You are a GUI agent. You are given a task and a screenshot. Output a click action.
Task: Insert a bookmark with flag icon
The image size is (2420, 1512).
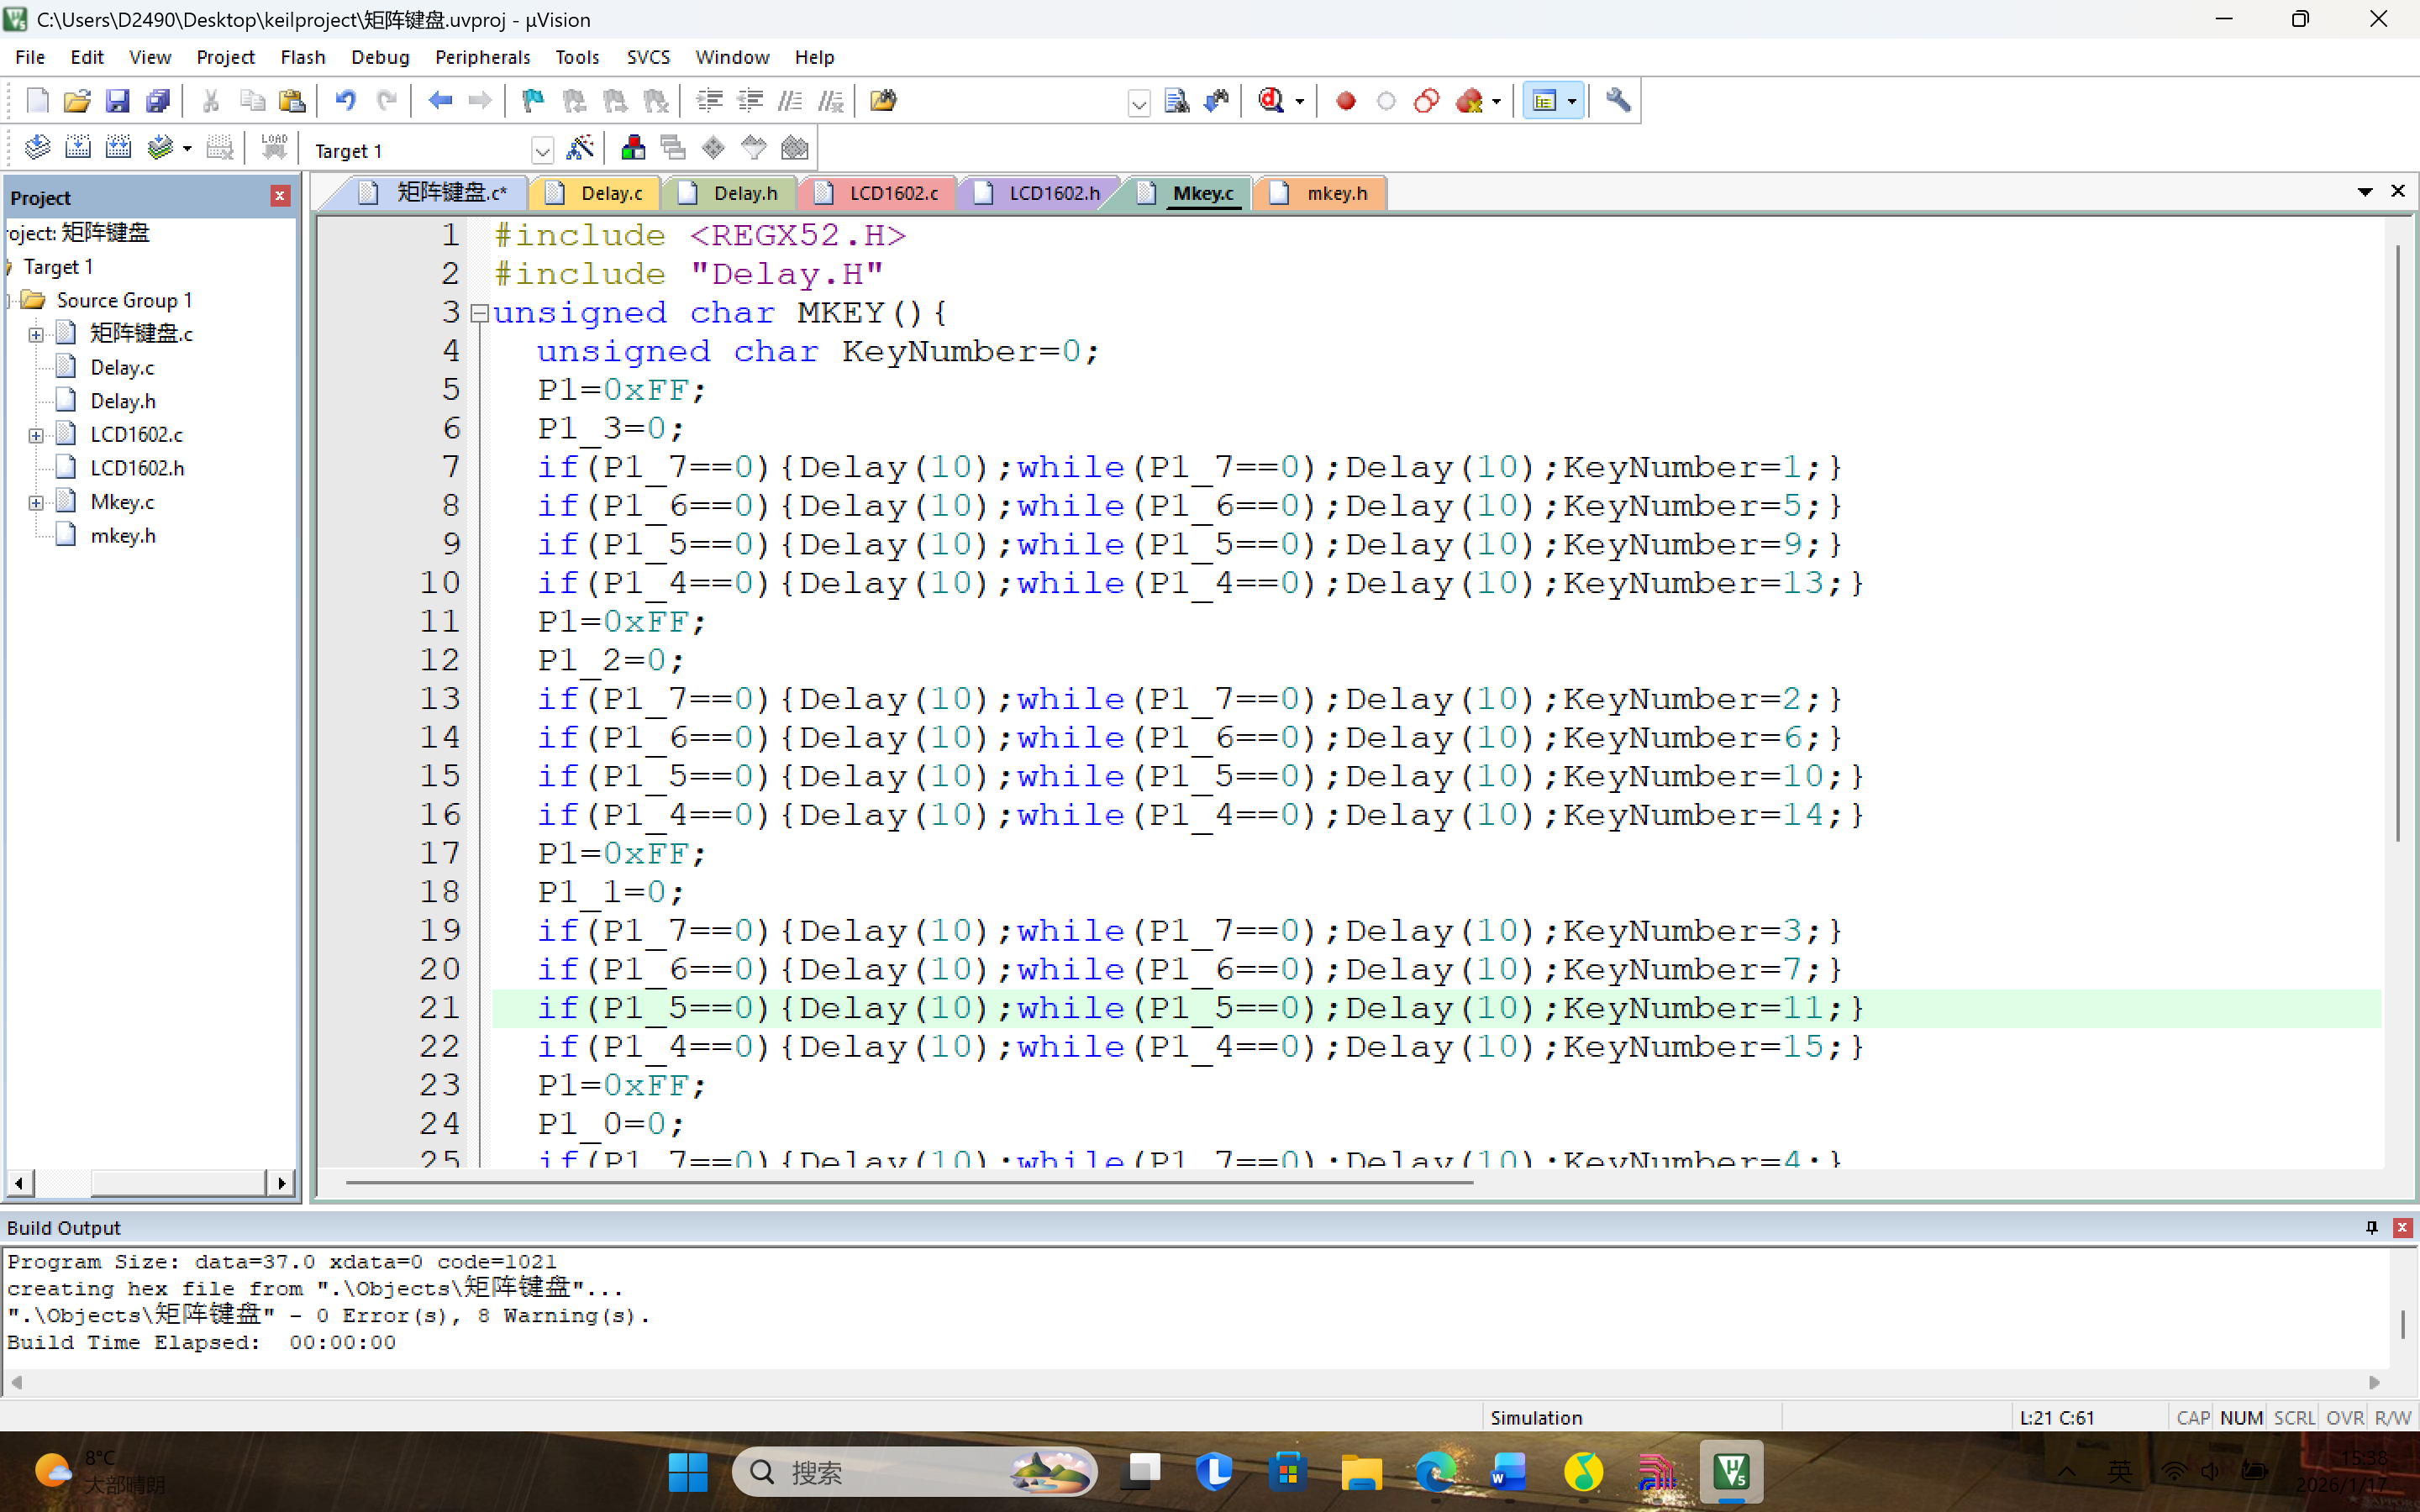coord(533,101)
